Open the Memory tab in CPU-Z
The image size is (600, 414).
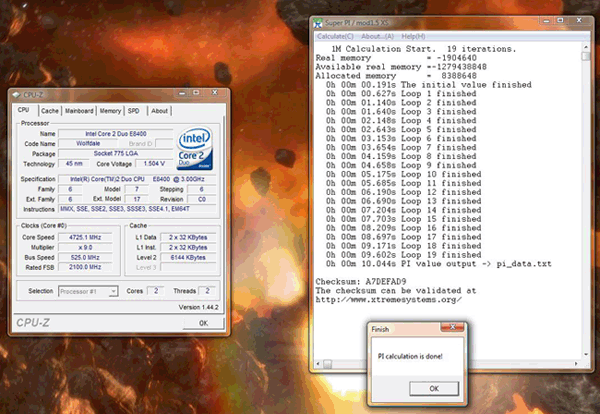point(110,111)
